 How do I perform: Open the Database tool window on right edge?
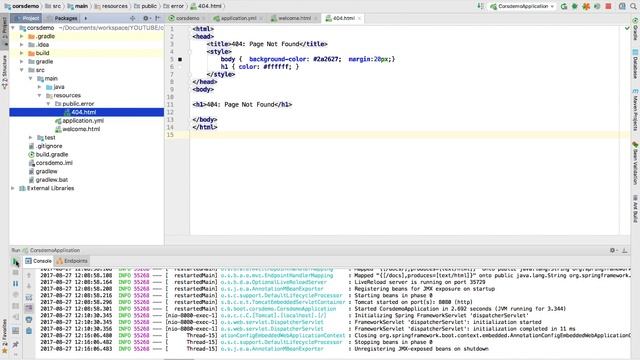[x=635, y=64]
